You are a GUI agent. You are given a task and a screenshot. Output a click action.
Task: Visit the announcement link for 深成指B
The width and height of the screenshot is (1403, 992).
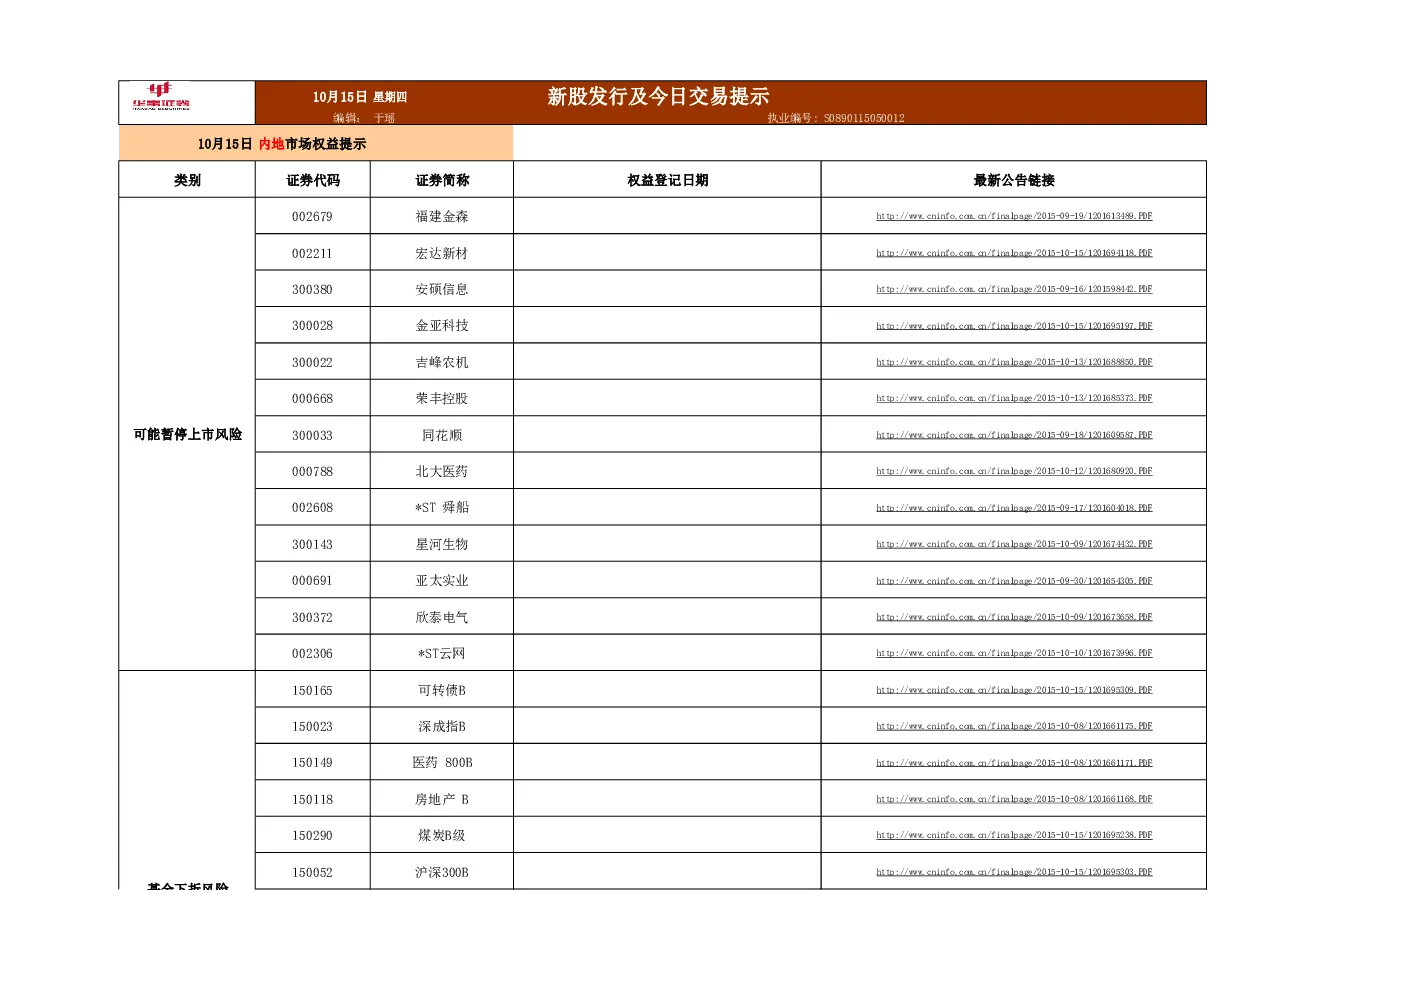[1014, 726]
